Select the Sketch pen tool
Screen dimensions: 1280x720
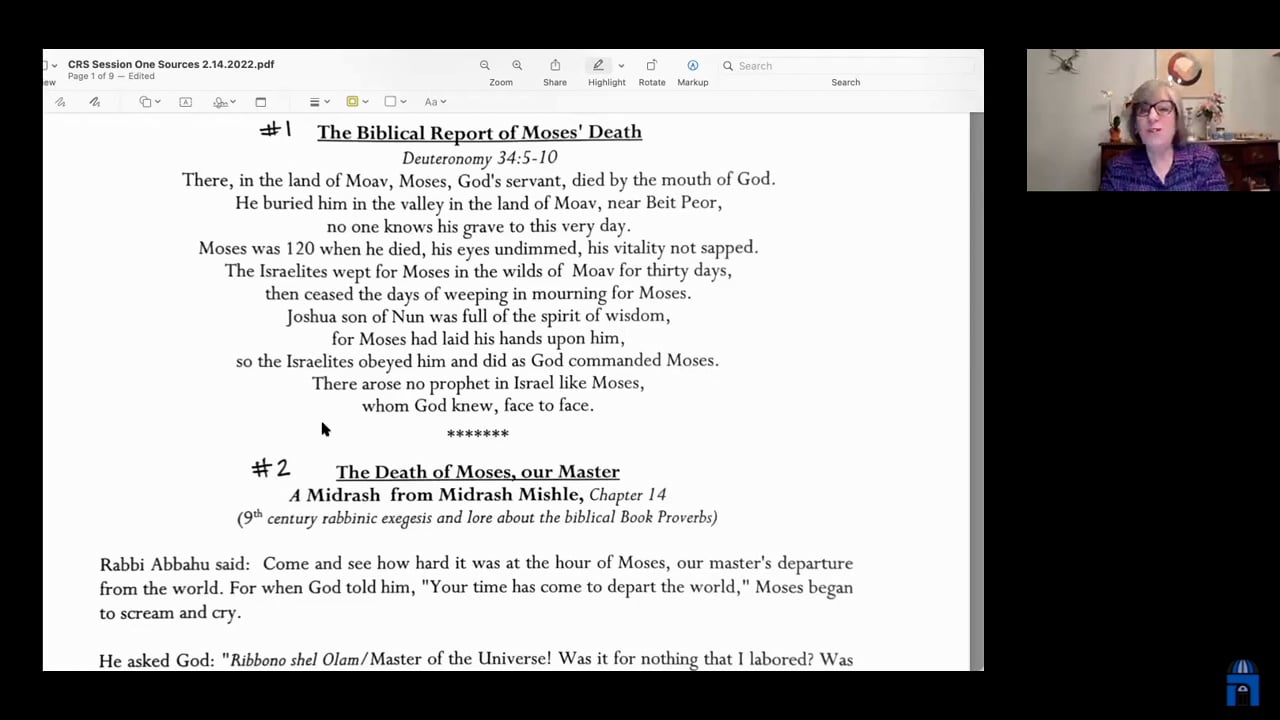point(60,102)
